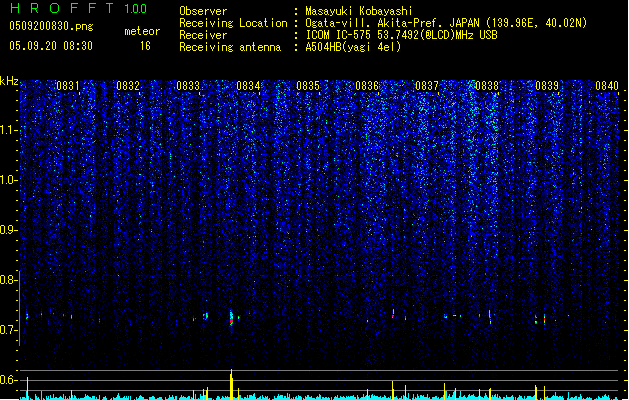Click the Receiver field label
Image resolution: width=629 pixels, height=400 pixels.
(203, 35)
